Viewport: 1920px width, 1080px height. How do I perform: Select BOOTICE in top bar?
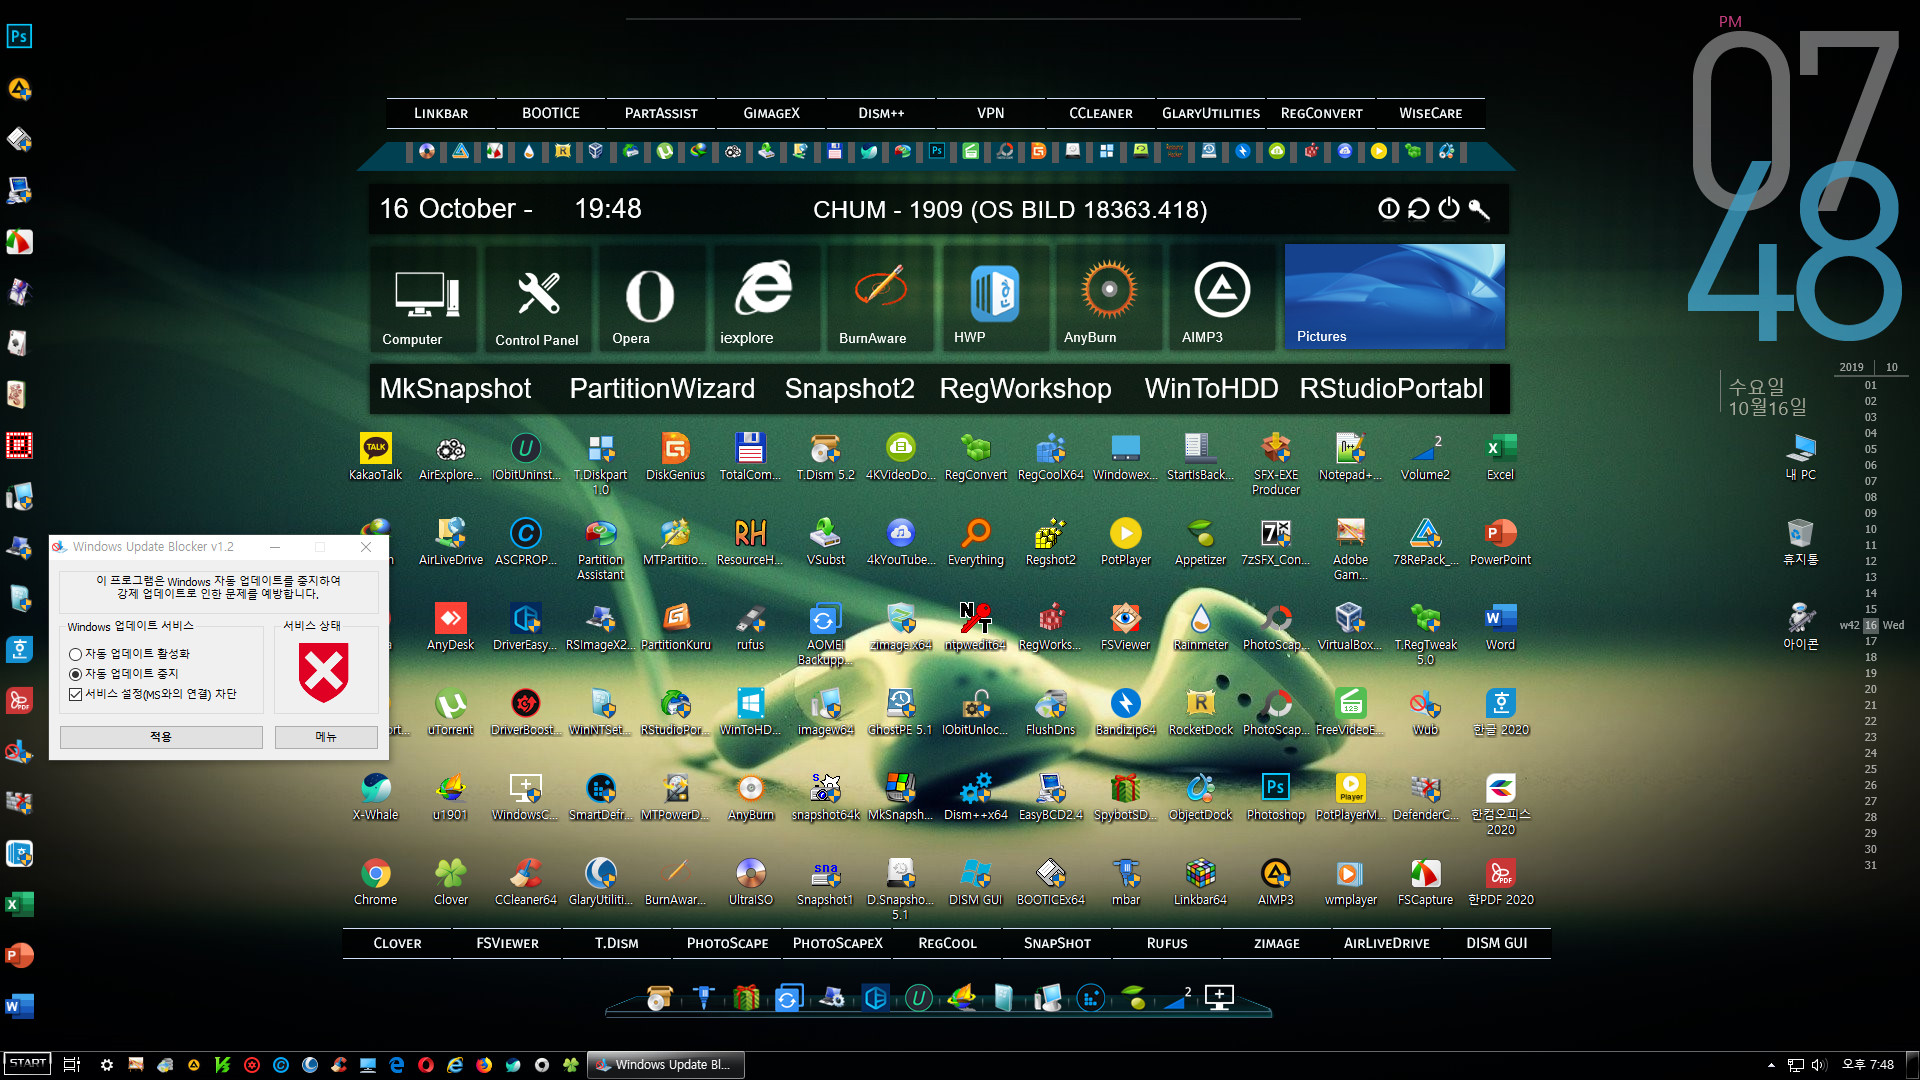(551, 113)
